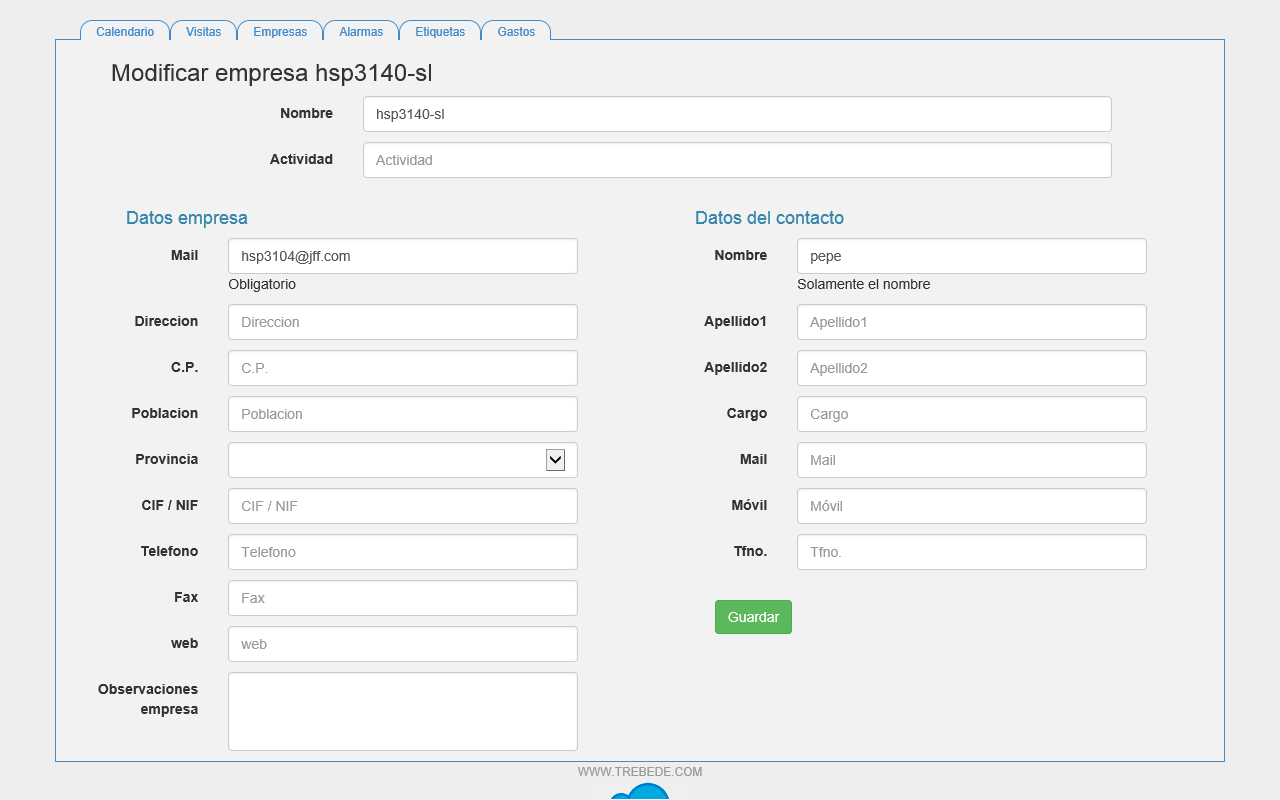Click into the company Nombre field
The image size is (1280, 800).
click(x=737, y=114)
